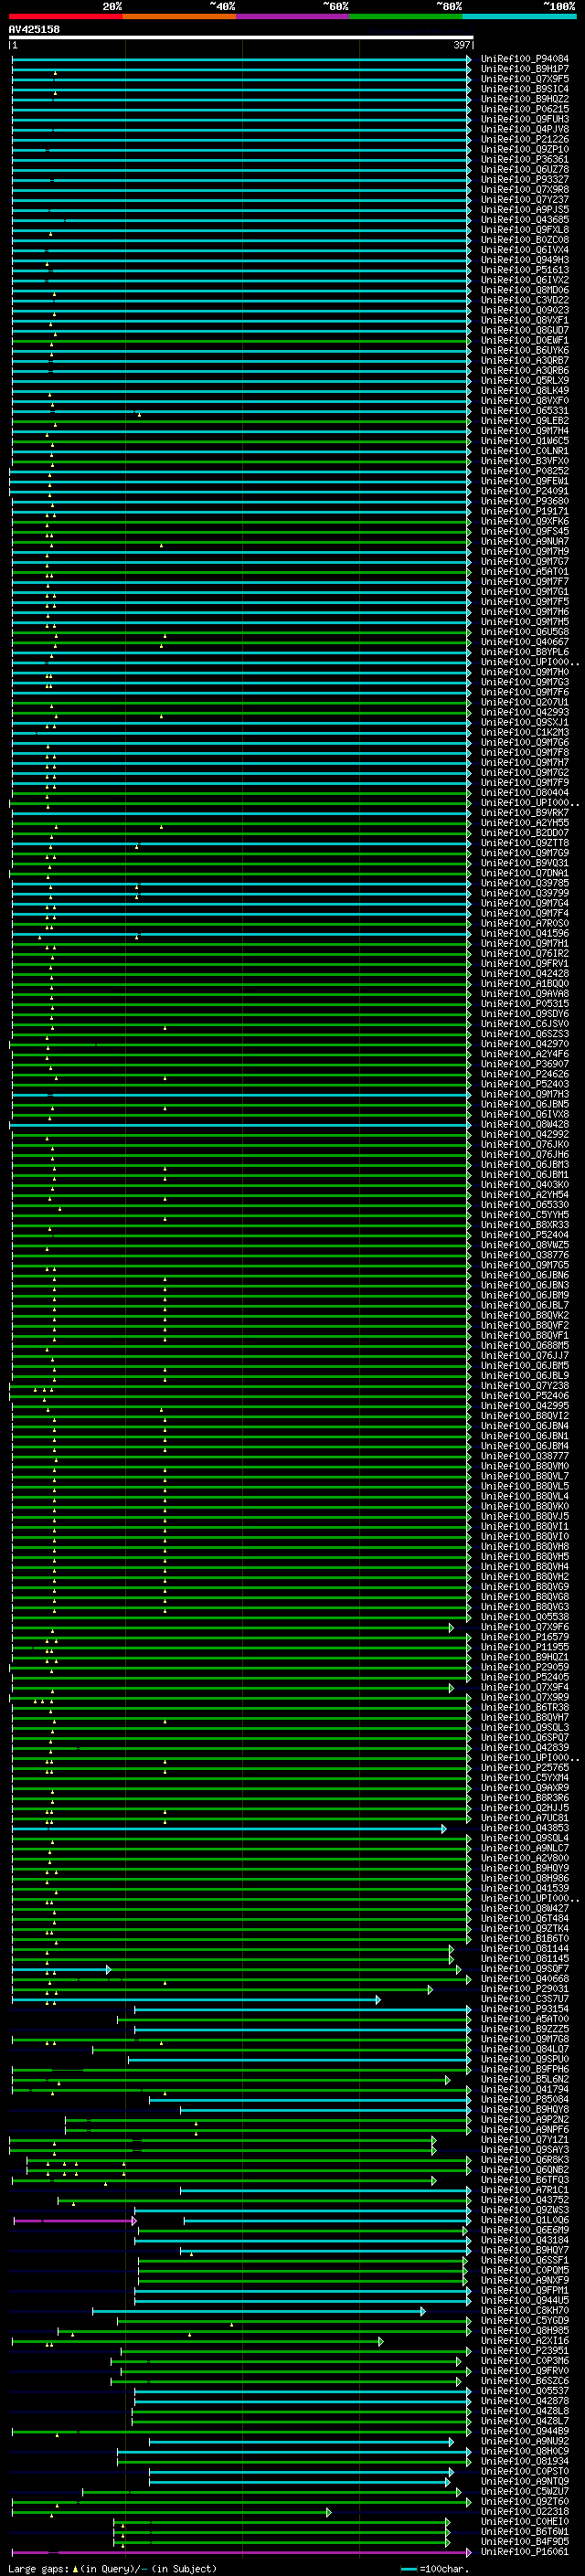The width and height of the screenshot is (585, 2576).
Task: Select the UniRef100_P08252 label
Action: pos(525,471)
